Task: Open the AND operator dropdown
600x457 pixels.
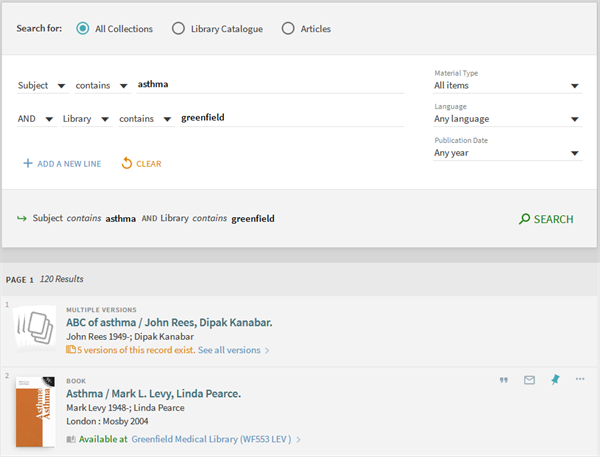Action: click(x=35, y=119)
